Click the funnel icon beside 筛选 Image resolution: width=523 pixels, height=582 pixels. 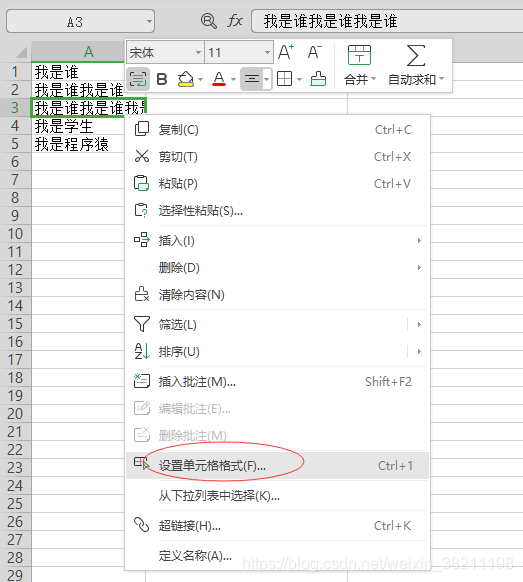coord(141,324)
